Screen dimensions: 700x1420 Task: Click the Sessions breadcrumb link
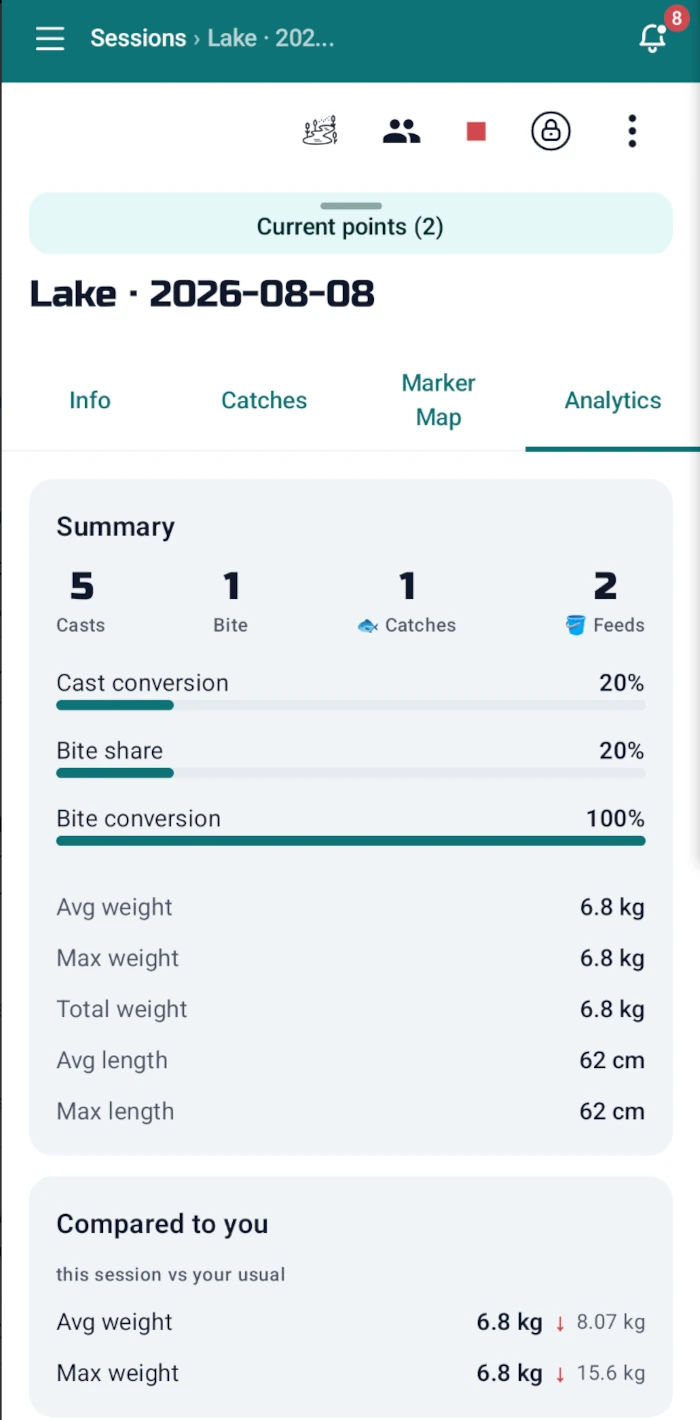coord(138,38)
